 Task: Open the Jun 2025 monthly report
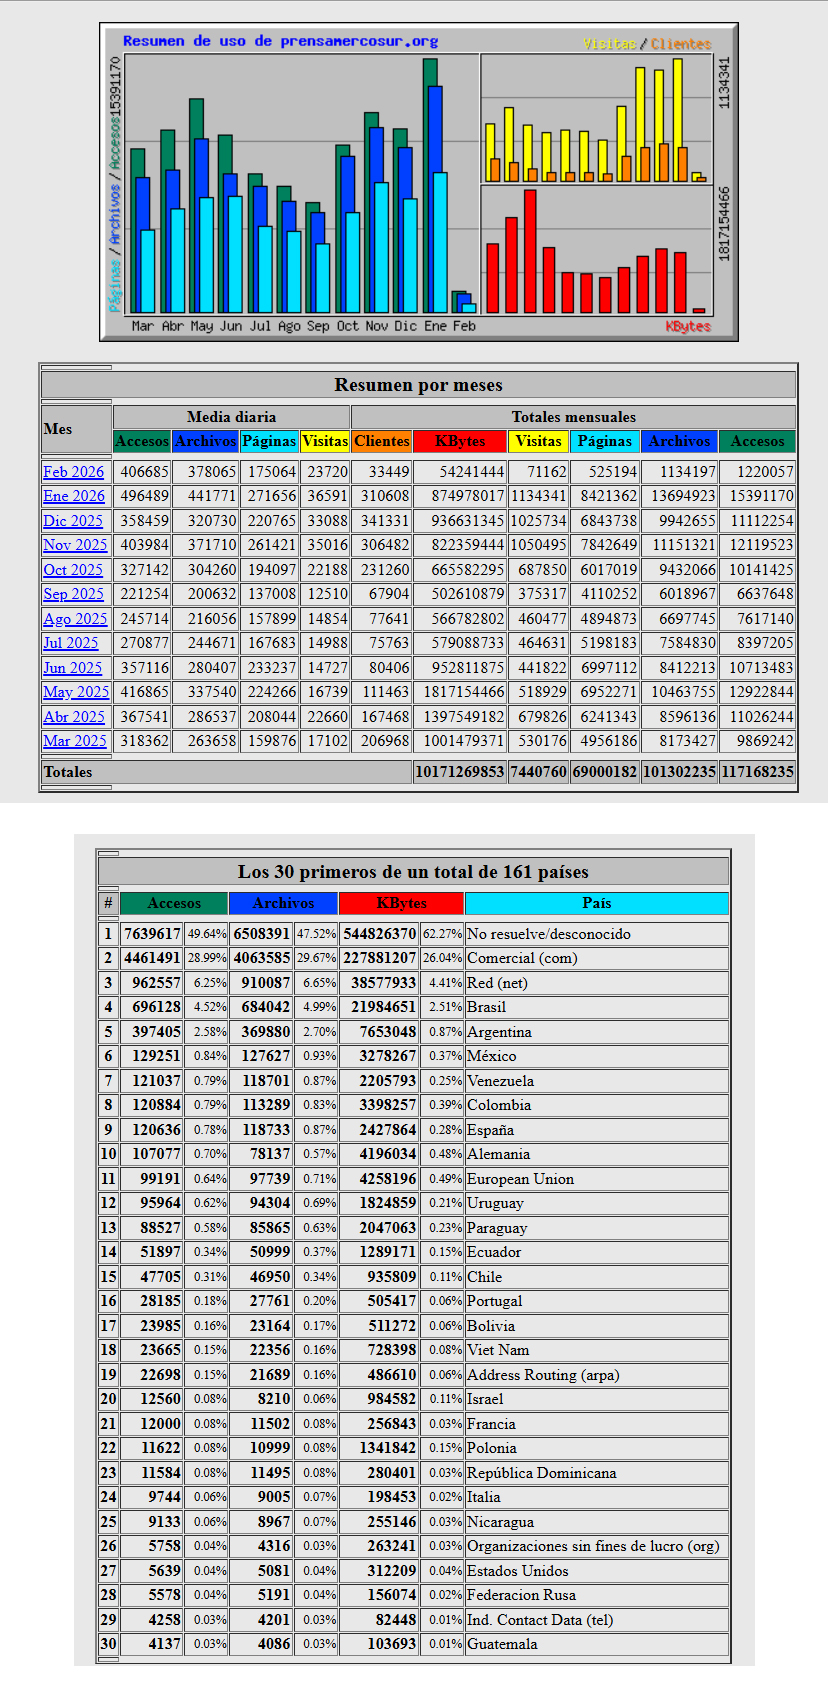click(x=73, y=668)
